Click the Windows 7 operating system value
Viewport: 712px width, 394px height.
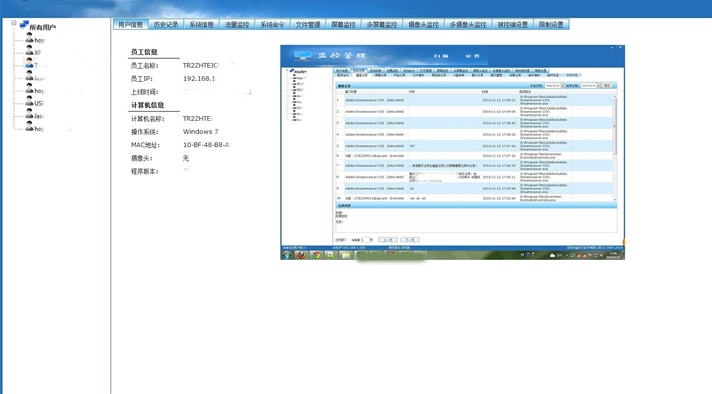click(201, 132)
